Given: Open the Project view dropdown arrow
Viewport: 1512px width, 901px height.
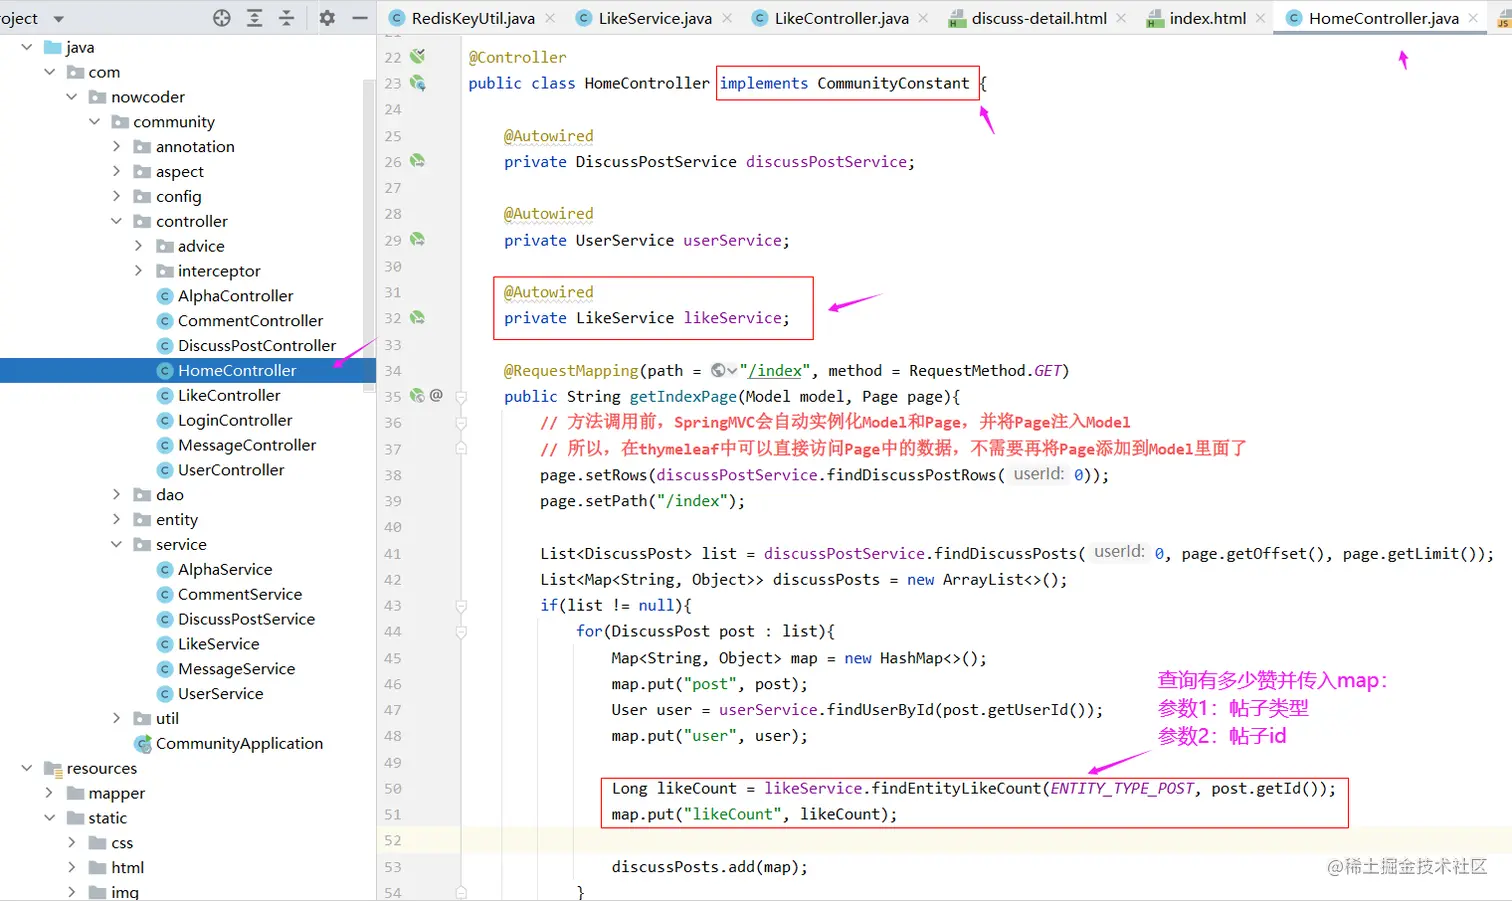Looking at the screenshot, I should [x=58, y=19].
